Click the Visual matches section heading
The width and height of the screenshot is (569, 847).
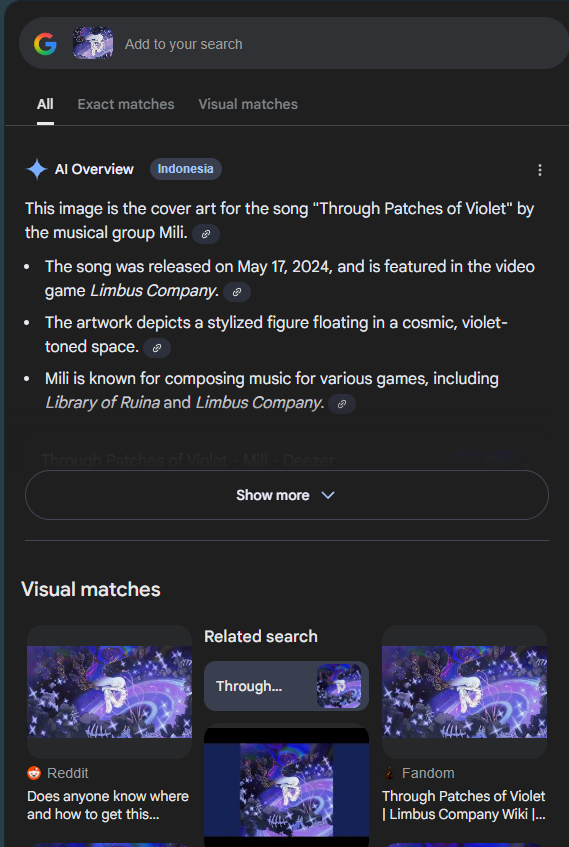point(91,589)
